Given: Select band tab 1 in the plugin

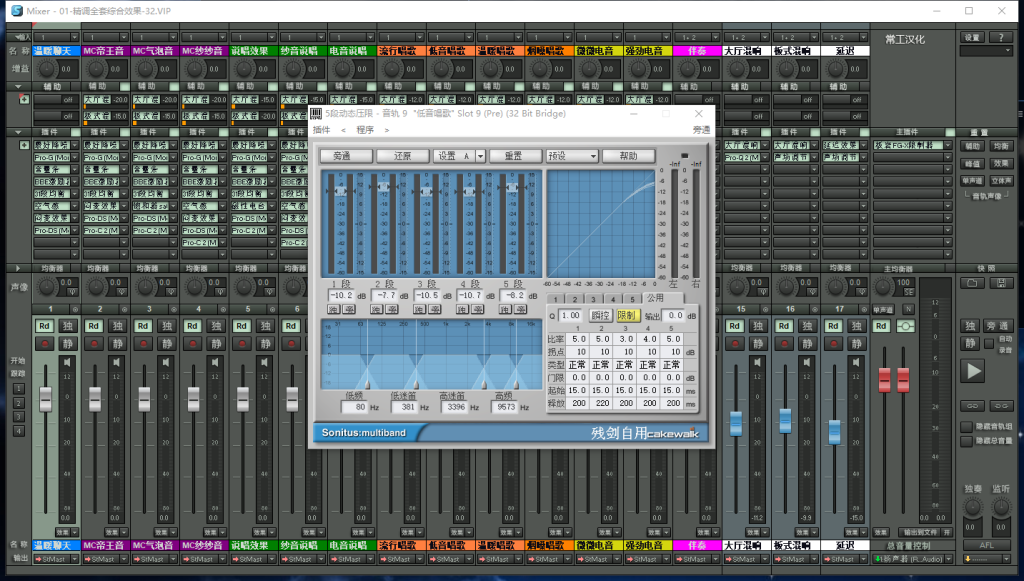Looking at the screenshot, I should (x=555, y=299).
